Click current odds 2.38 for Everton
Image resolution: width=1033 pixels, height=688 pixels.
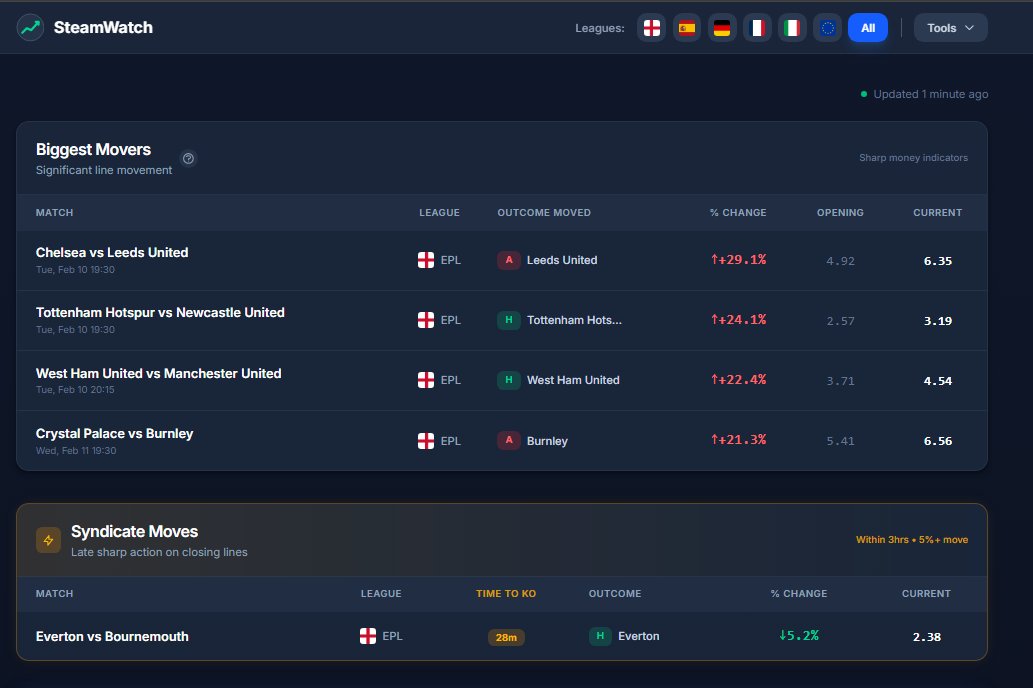926,637
